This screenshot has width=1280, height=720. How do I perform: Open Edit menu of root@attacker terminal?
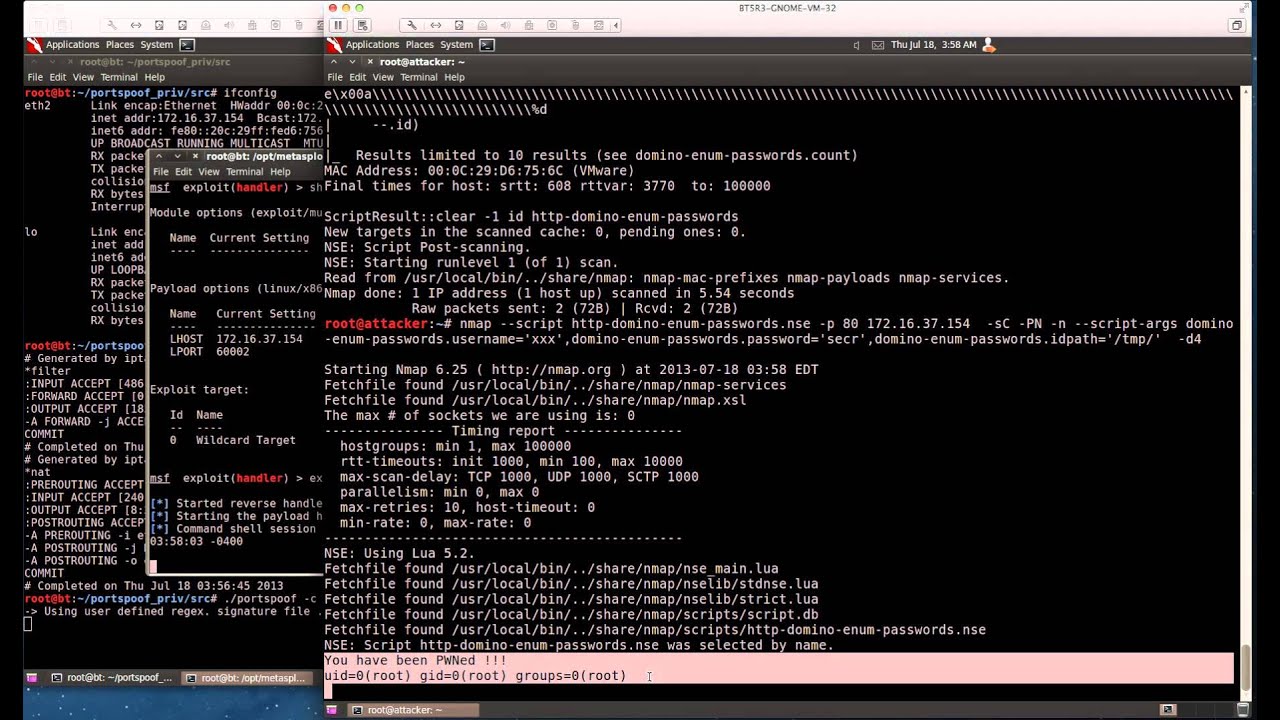[358, 77]
